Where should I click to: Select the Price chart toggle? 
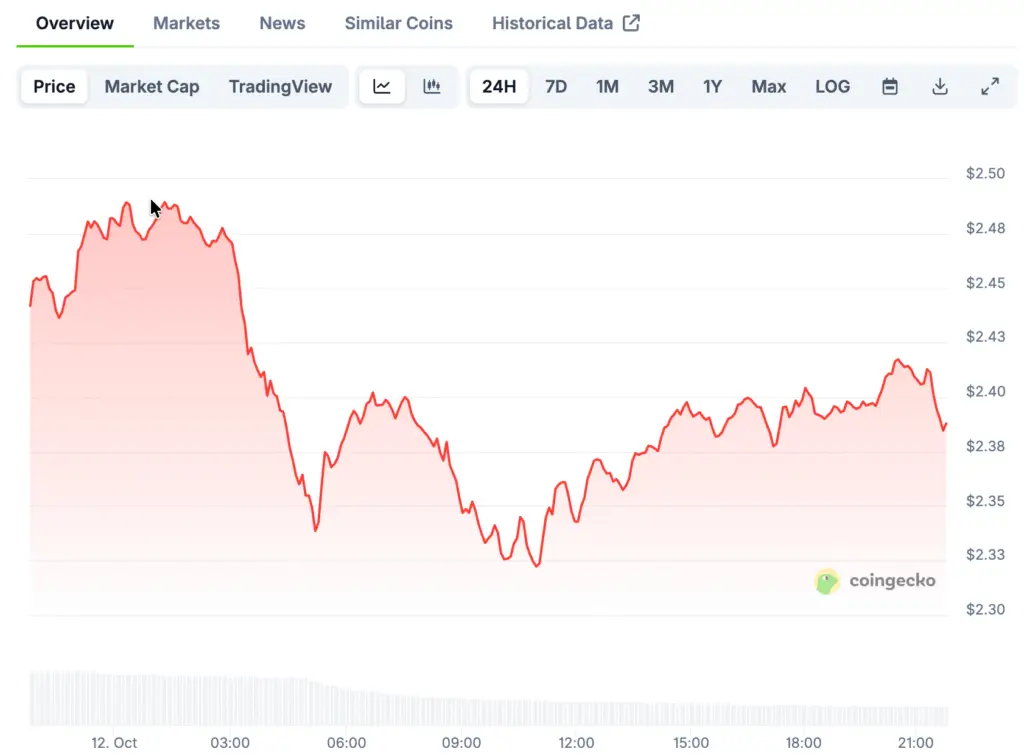[54, 87]
